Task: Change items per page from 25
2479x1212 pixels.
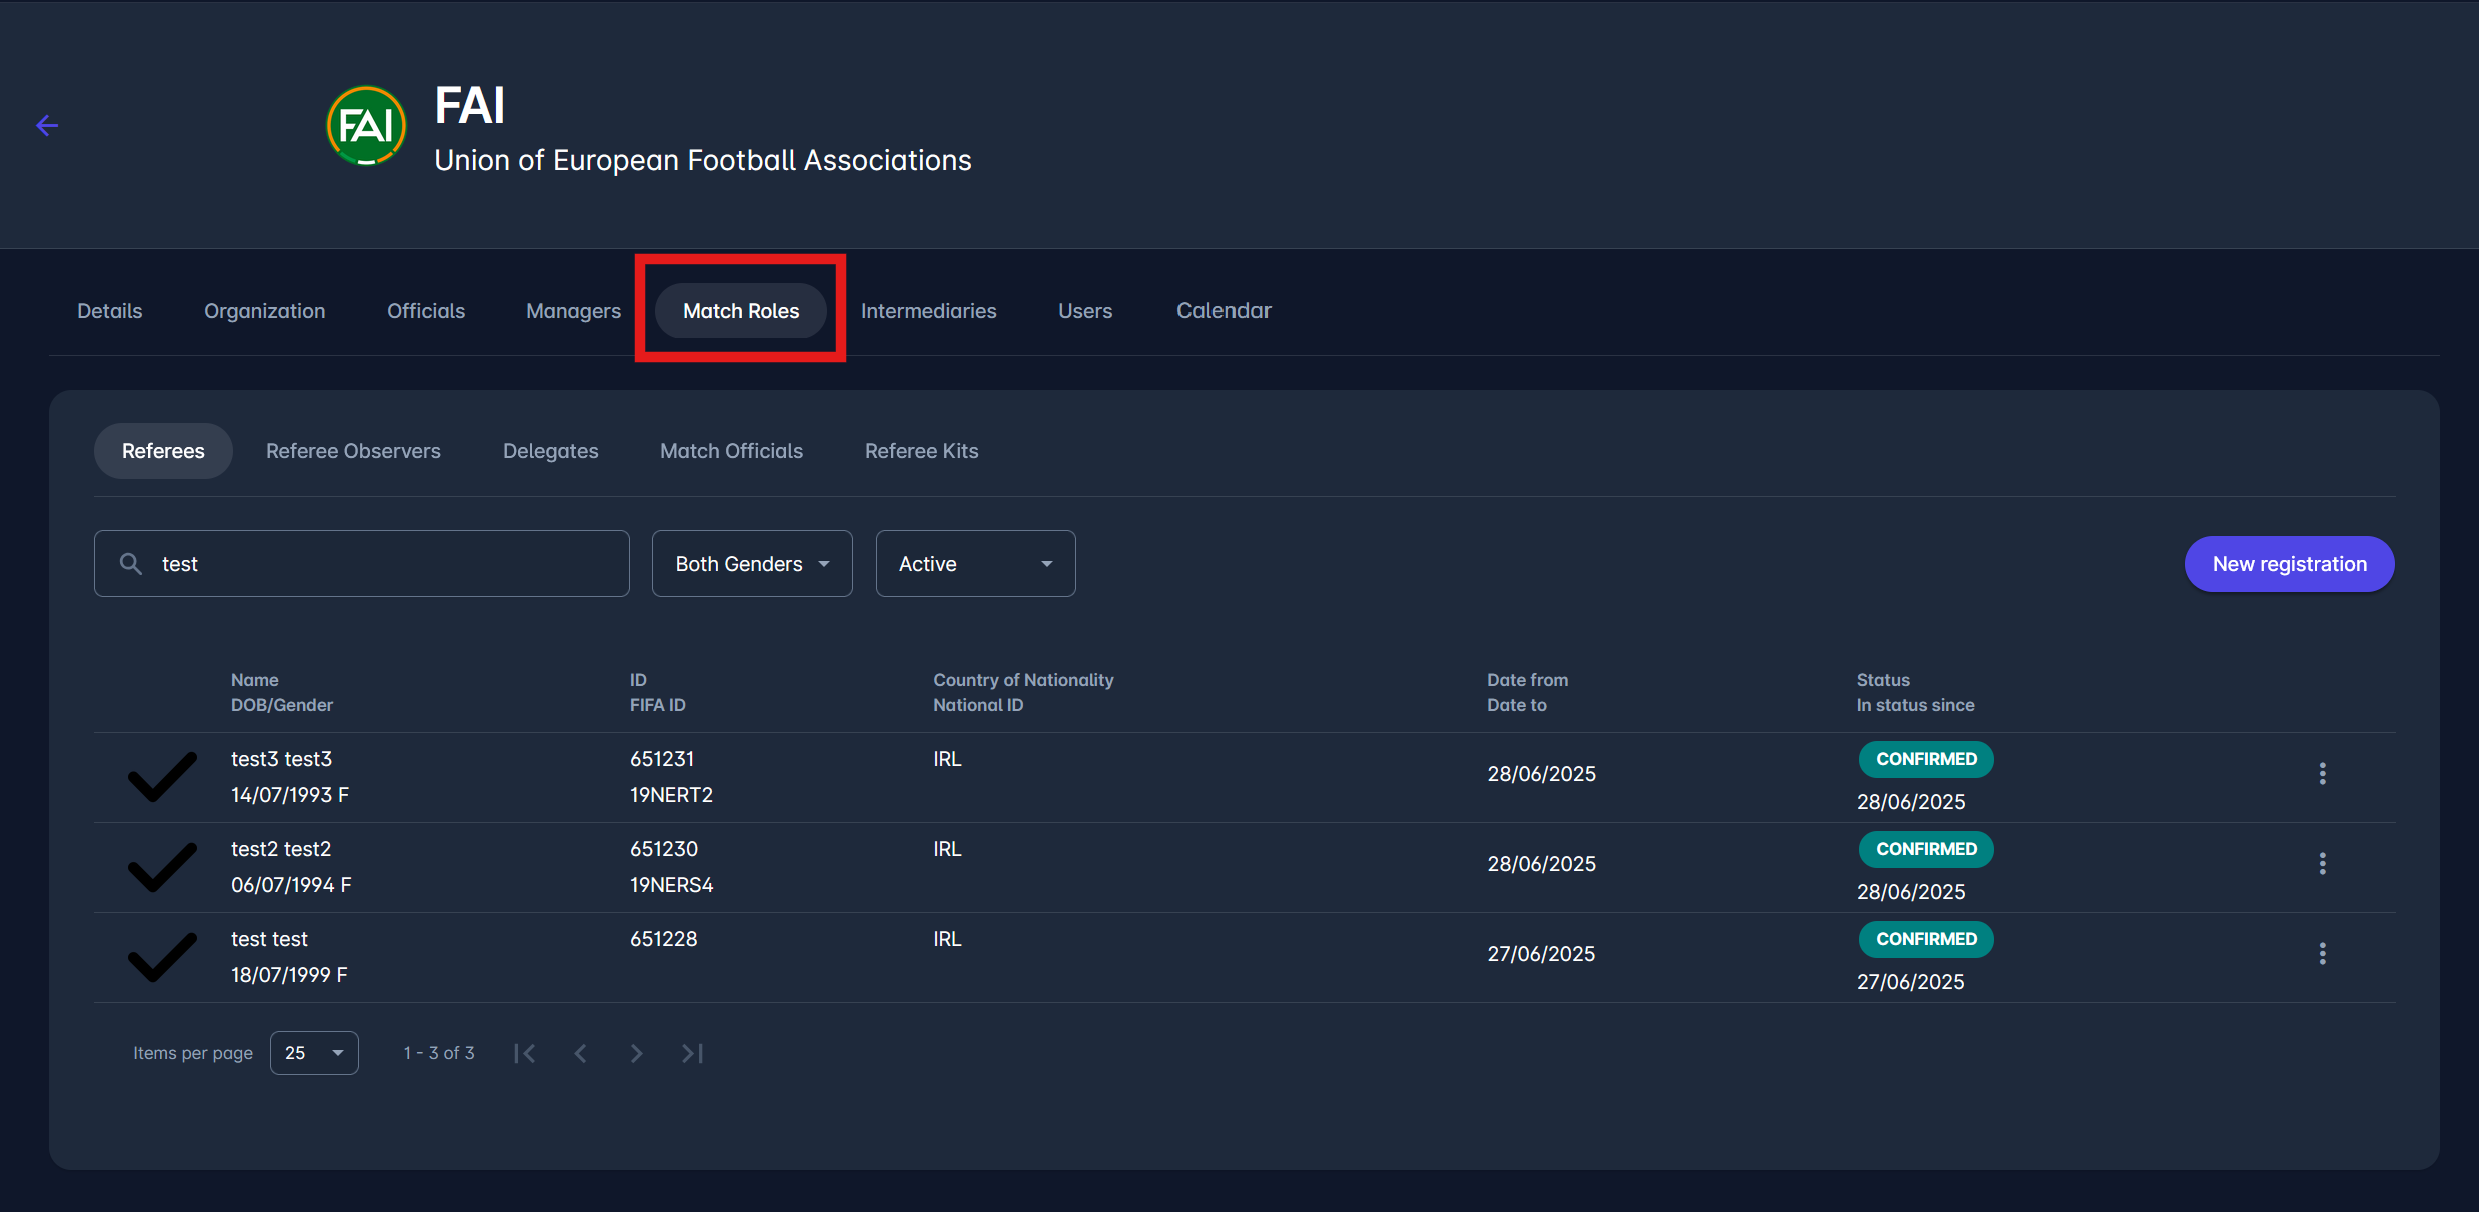Action: [314, 1053]
